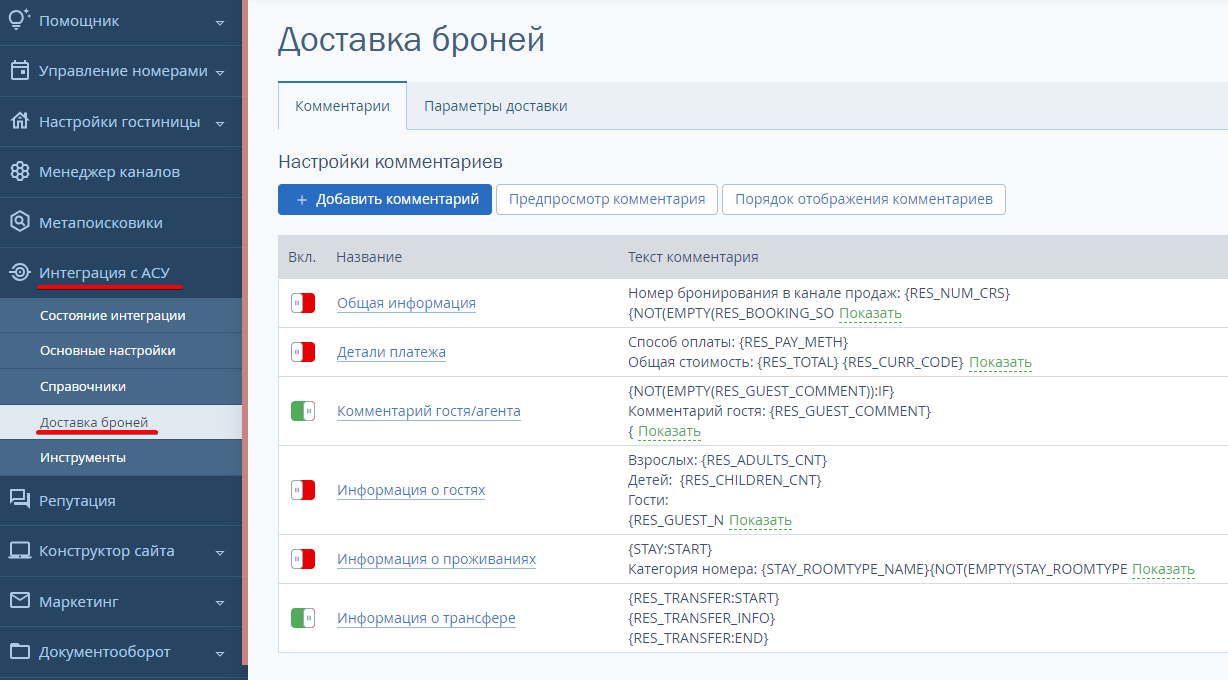Click the laptop icon beside Конструктор сайта

[x=19, y=551]
